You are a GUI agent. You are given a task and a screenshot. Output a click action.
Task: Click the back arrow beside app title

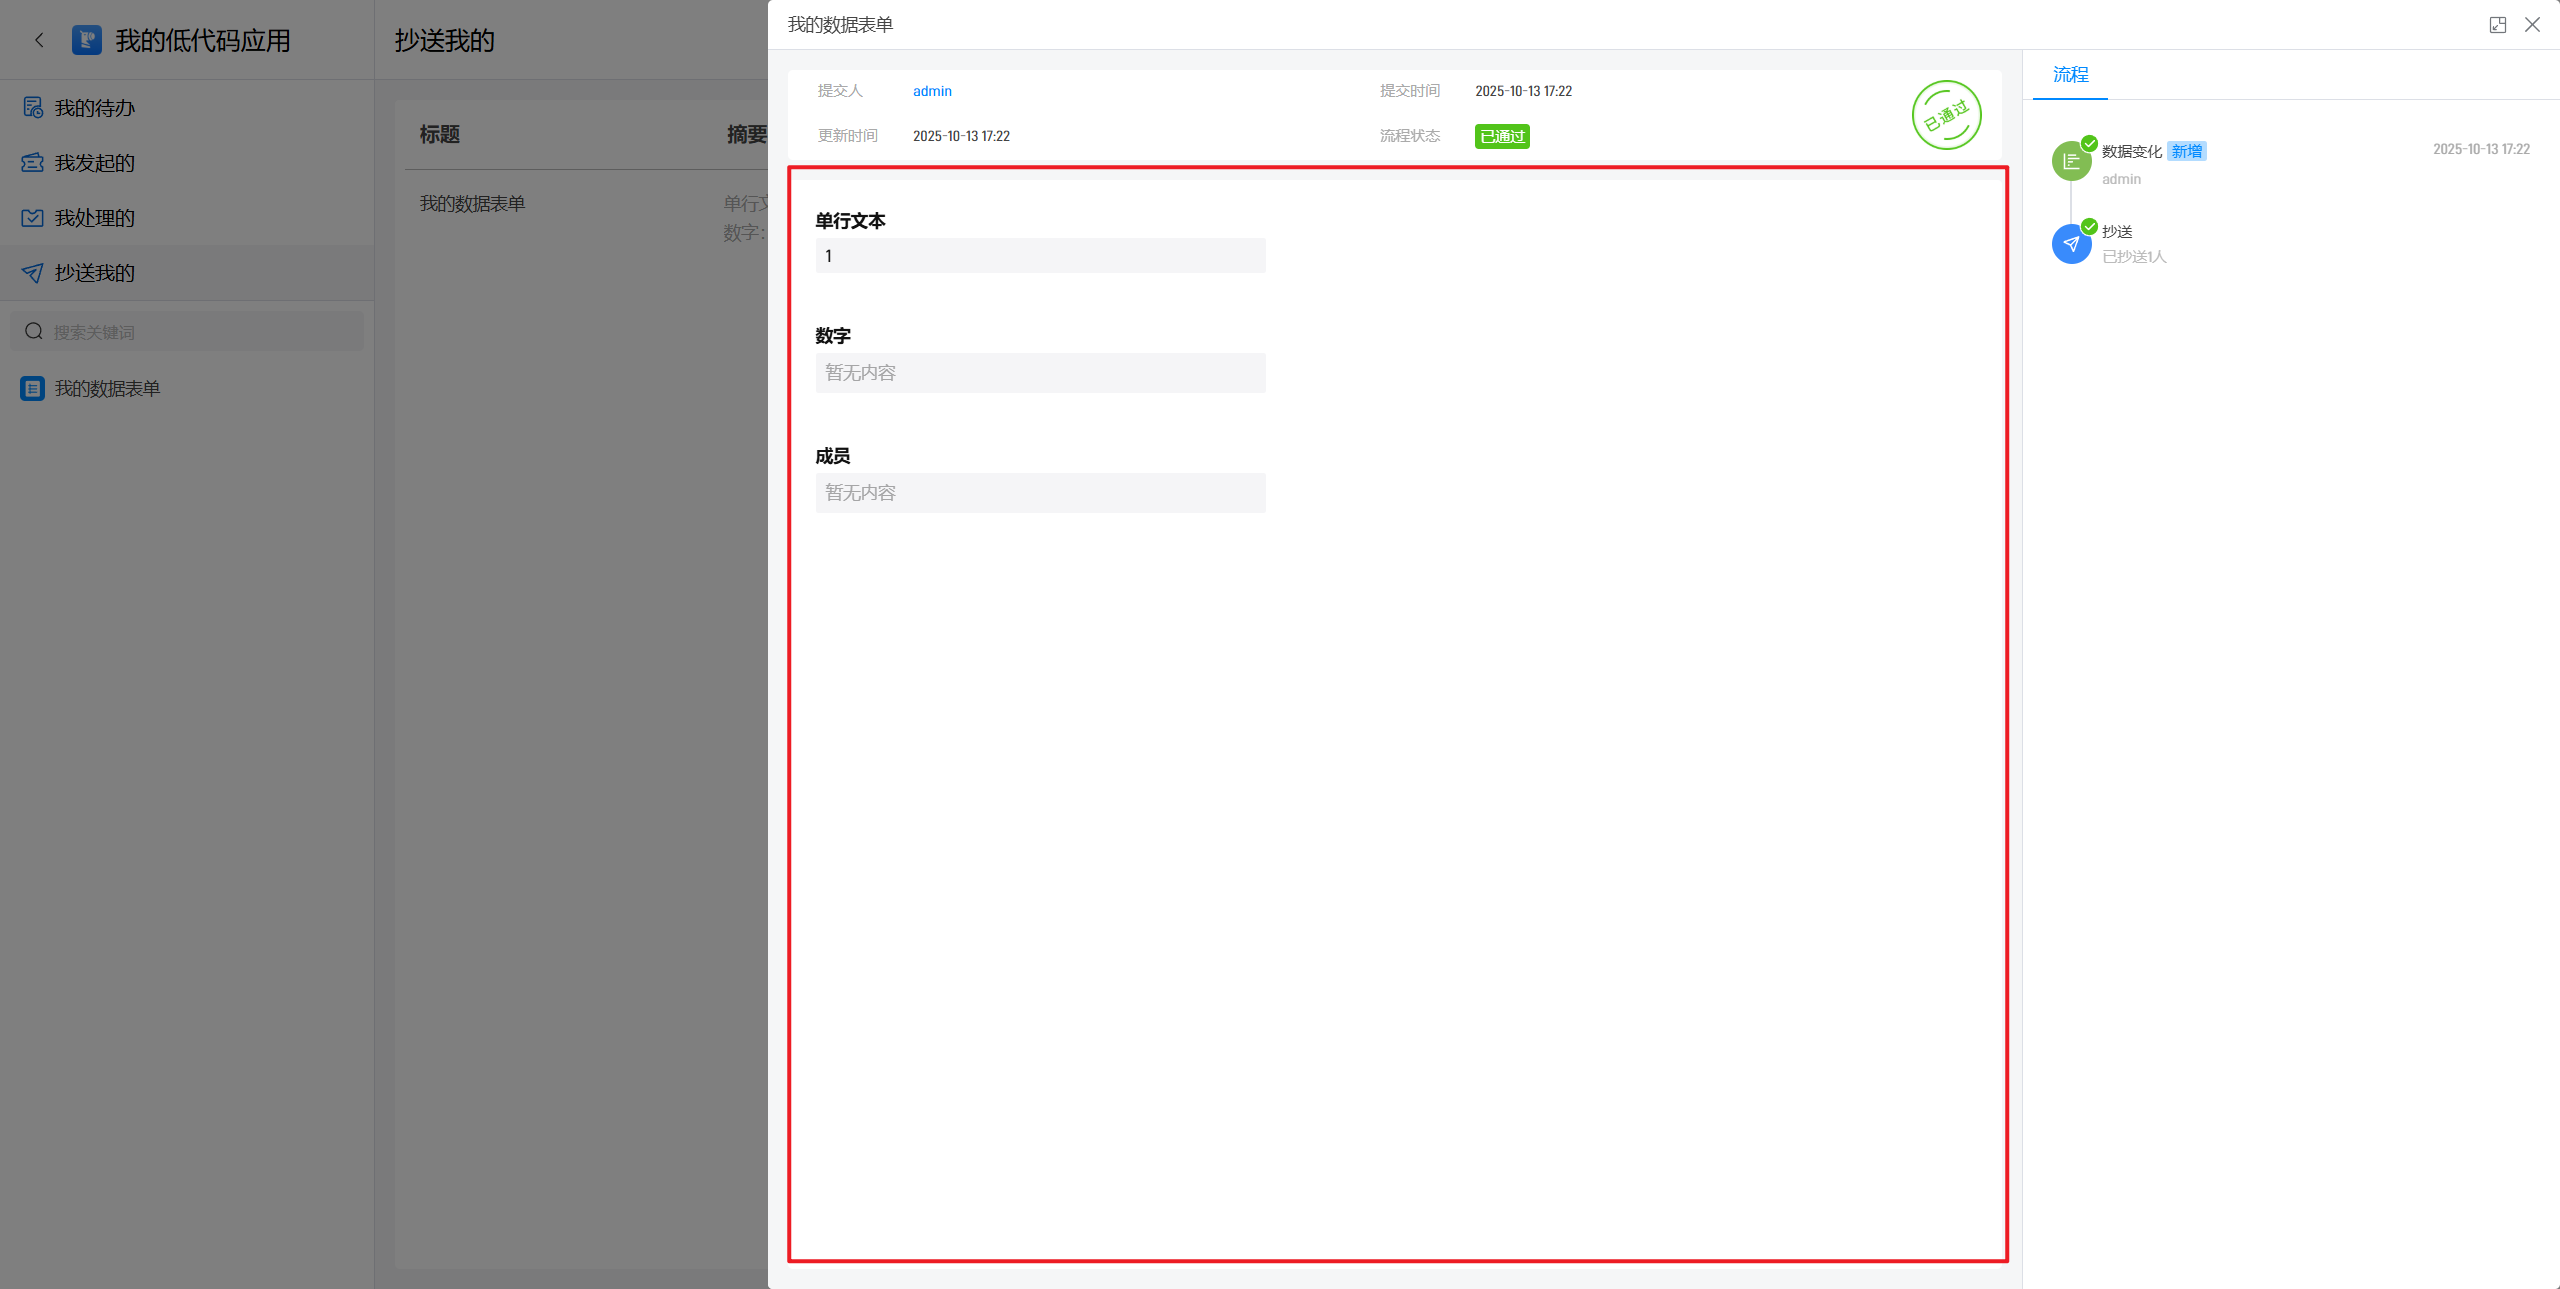pos(39,40)
